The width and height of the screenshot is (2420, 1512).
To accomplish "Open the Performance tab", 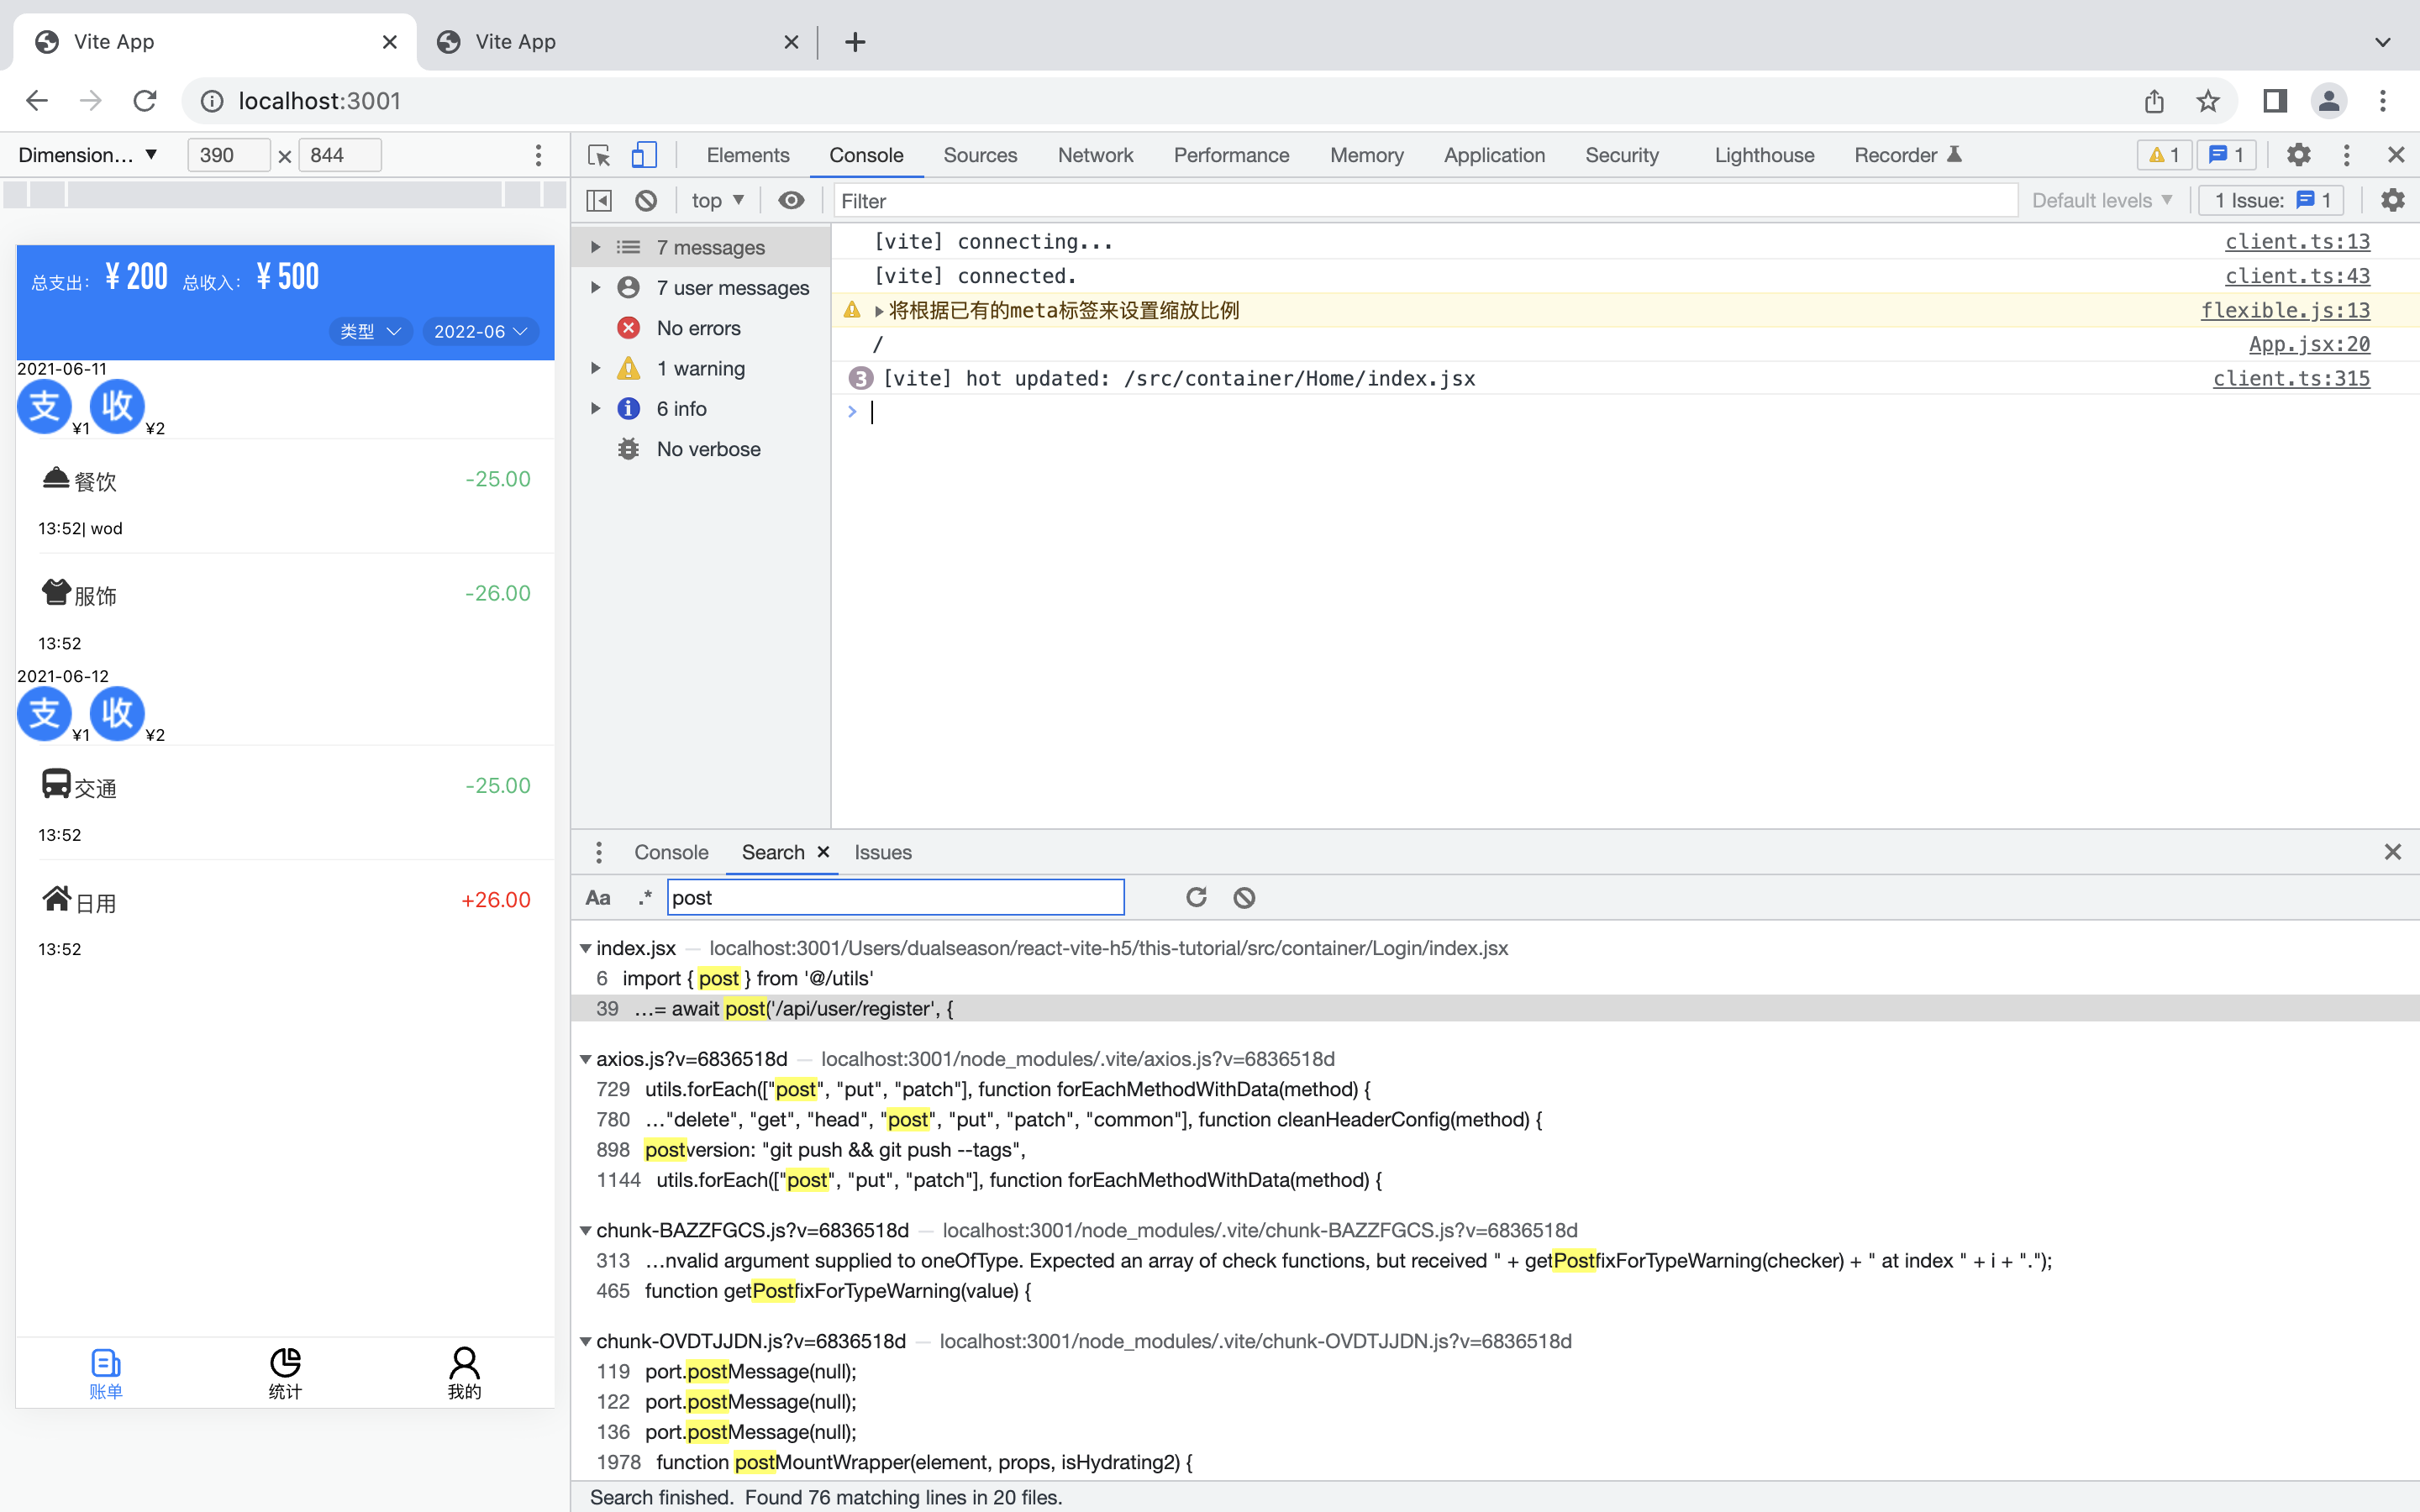I will pyautogui.click(x=1231, y=155).
